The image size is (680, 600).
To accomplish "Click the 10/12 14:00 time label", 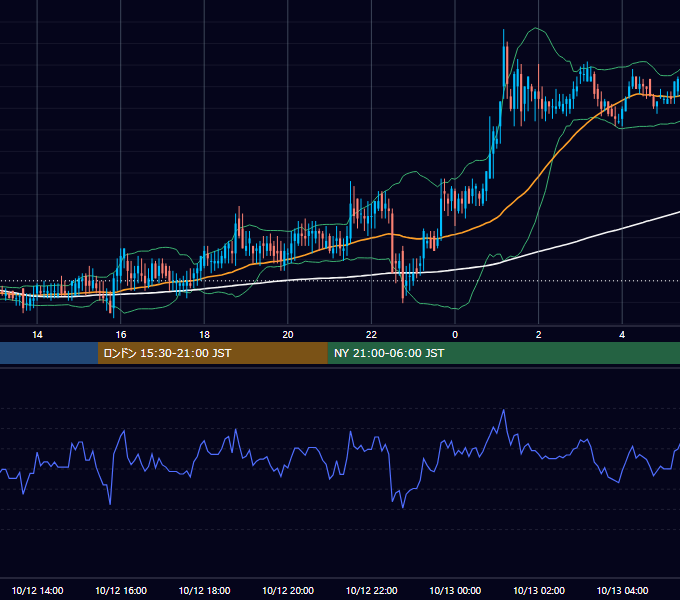I will [x=37, y=590].
